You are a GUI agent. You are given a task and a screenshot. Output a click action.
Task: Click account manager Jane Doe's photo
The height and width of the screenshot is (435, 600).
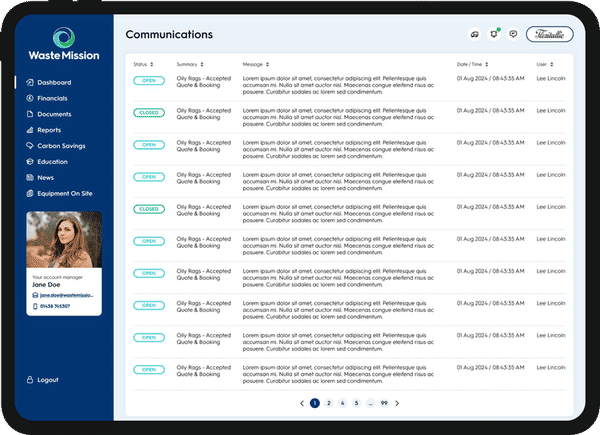tap(64, 239)
